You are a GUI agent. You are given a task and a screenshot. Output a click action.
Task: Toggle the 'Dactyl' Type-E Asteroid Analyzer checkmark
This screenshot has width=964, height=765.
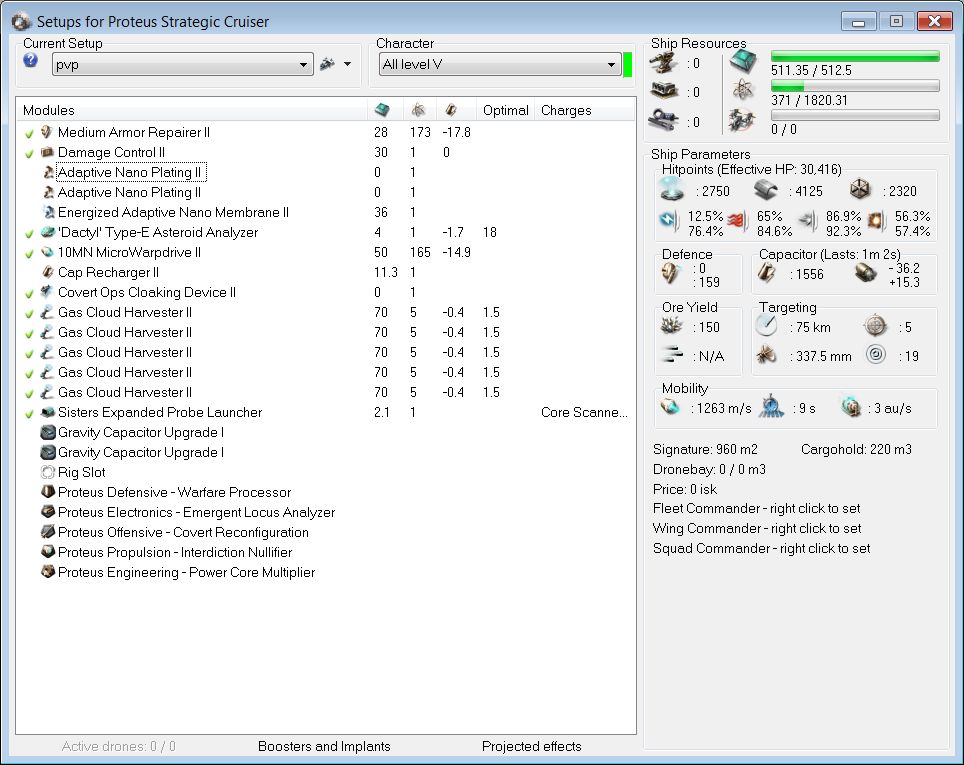coord(29,233)
